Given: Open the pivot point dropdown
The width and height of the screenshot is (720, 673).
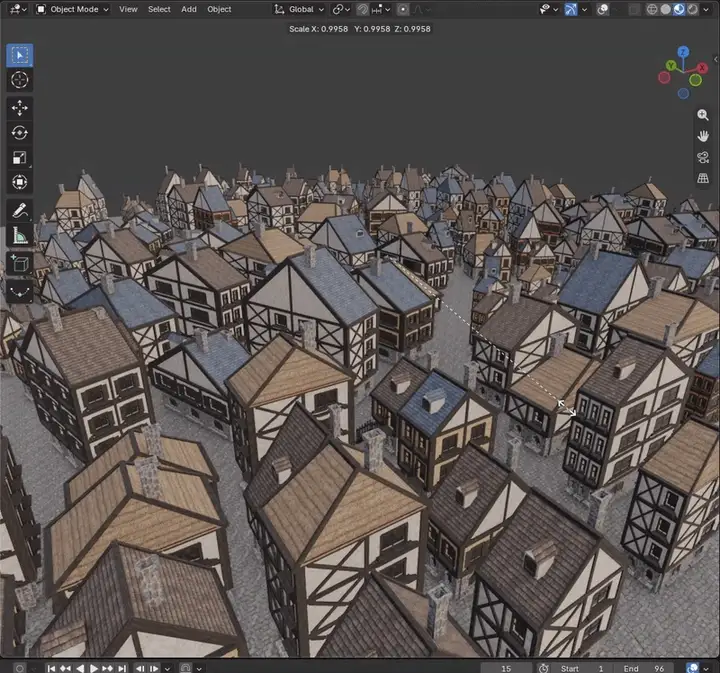Looking at the screenshot, I should pyautogui.click(x=341, y=9).
